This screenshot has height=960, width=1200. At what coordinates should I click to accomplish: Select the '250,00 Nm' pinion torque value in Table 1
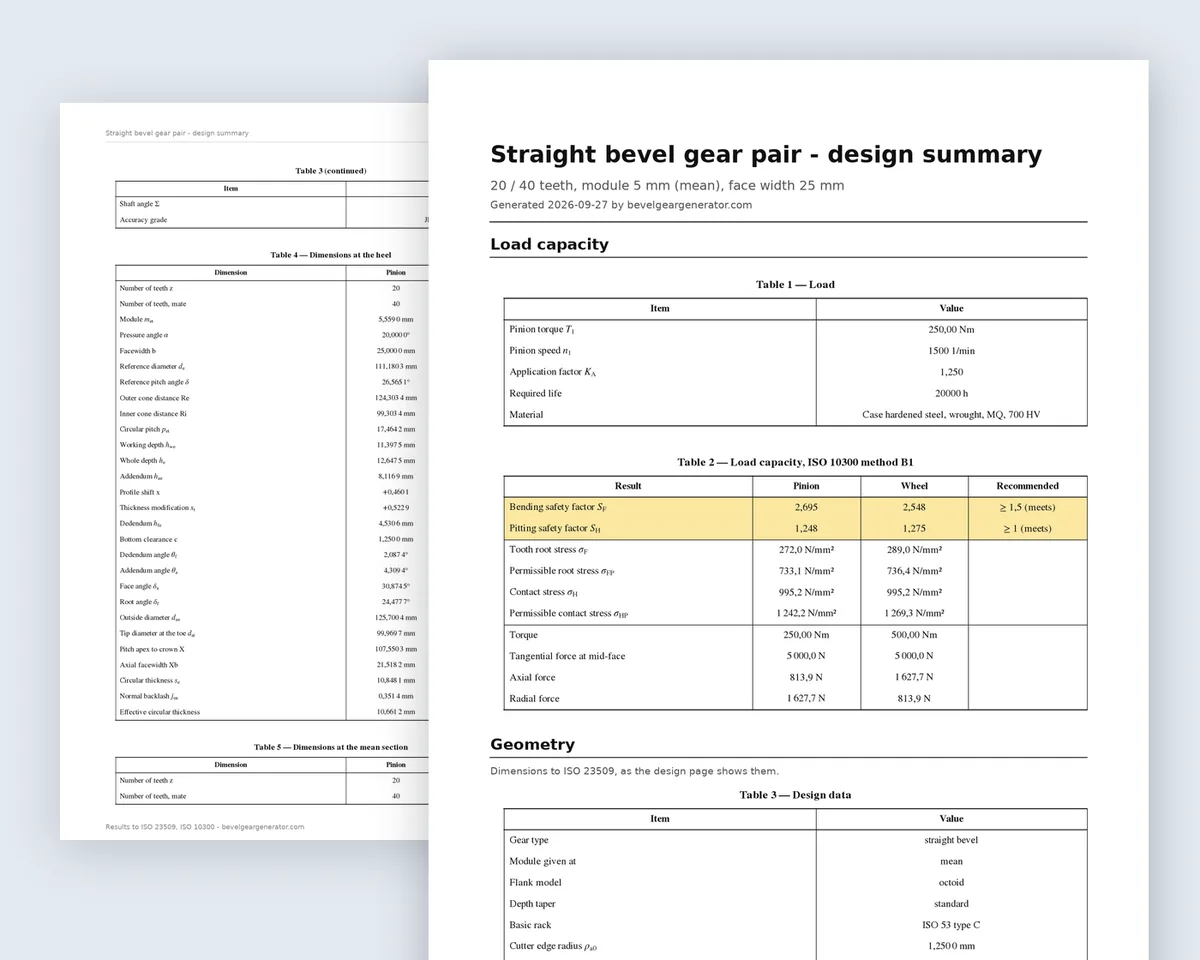(951, 329)
